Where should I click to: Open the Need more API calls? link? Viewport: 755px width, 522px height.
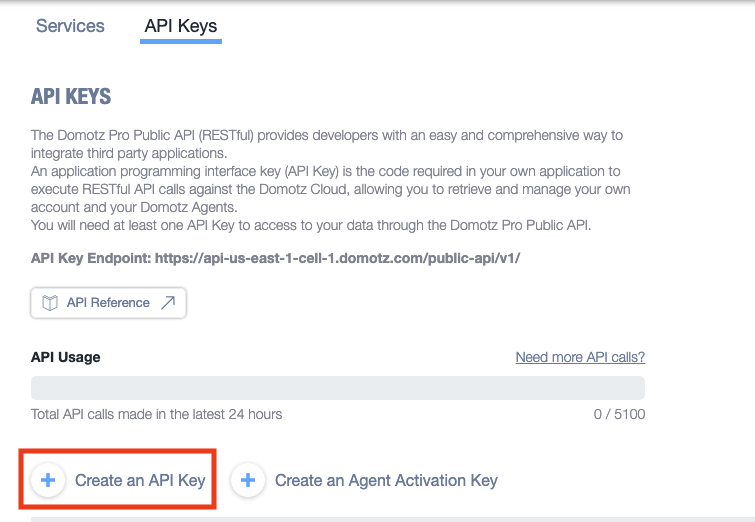click(x=580, y=357)
